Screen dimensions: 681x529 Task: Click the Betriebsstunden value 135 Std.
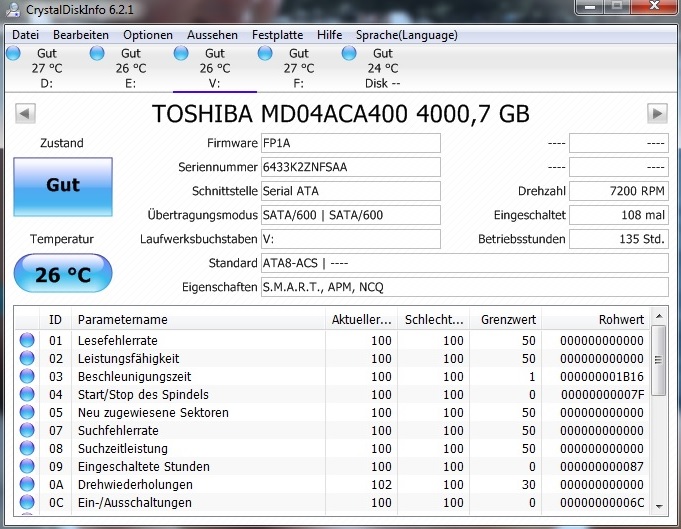pyautogui.click(x=618, y=239)
